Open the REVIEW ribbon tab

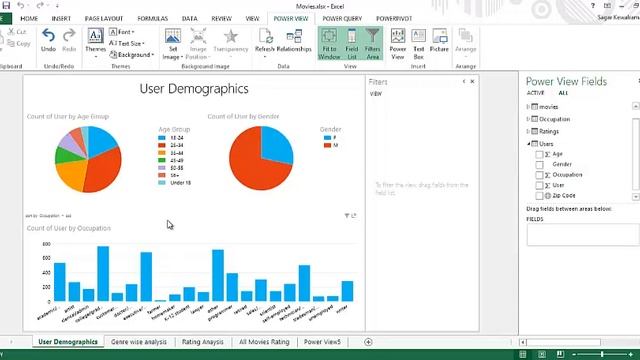(222, 19)
